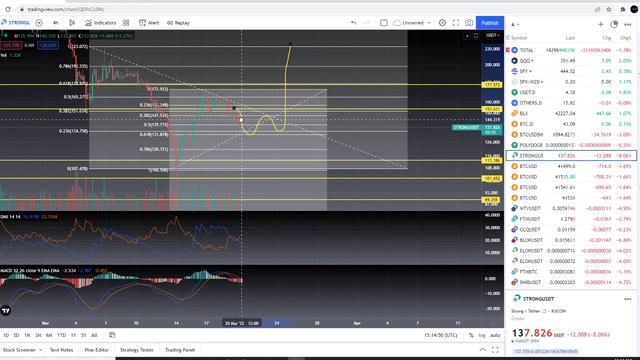Sort the watchlist by the Symbol column header
Image resolution: width=640 pixels, height=360 pixels.
(519, 38)
